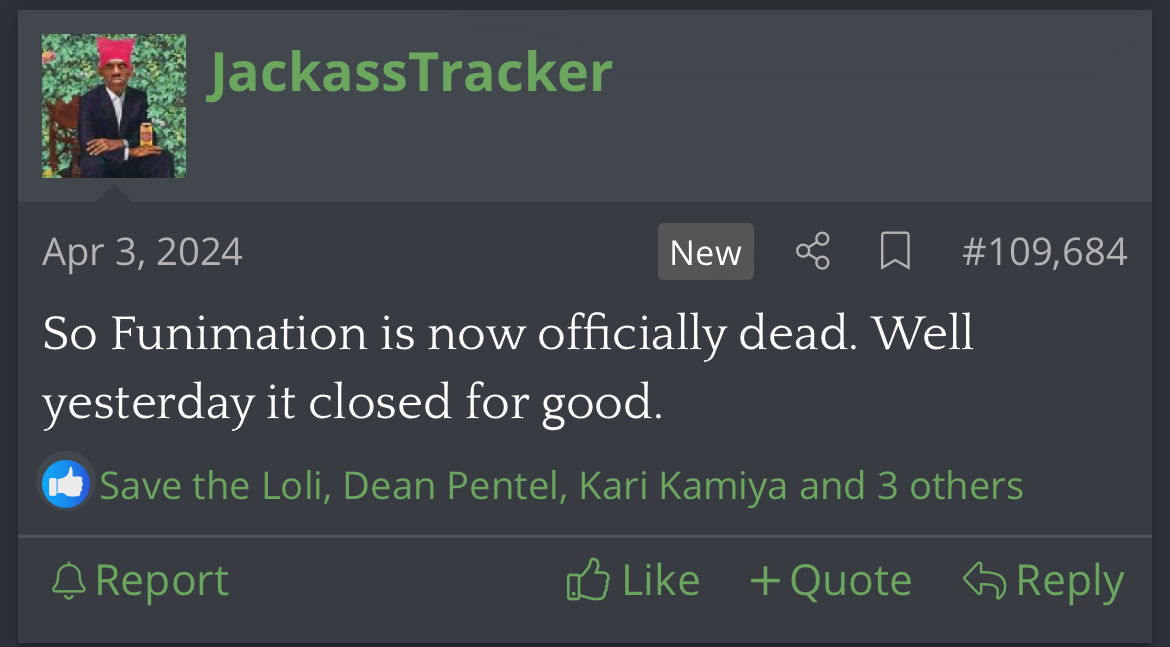Open the JackassTracker user profile link
The height and width of the screenshot is (647, 1170).
point(409,72)
